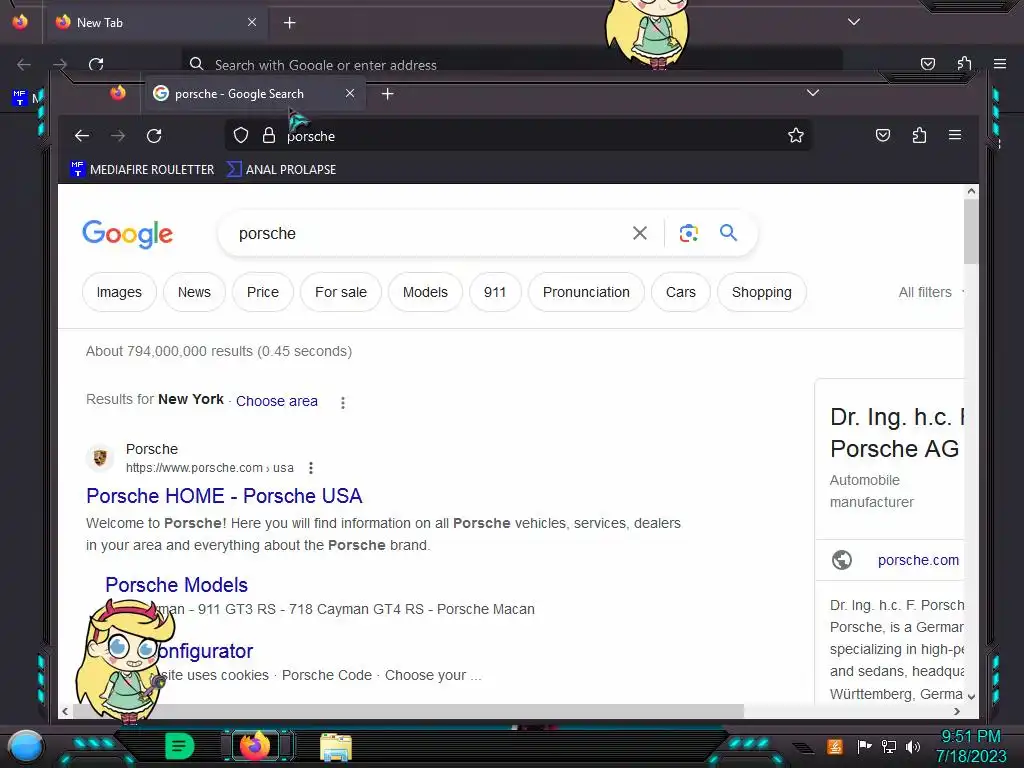This screenshot has width=1024, height=768.
Task: Click the scroll up arrow
Action: (971, 191)
